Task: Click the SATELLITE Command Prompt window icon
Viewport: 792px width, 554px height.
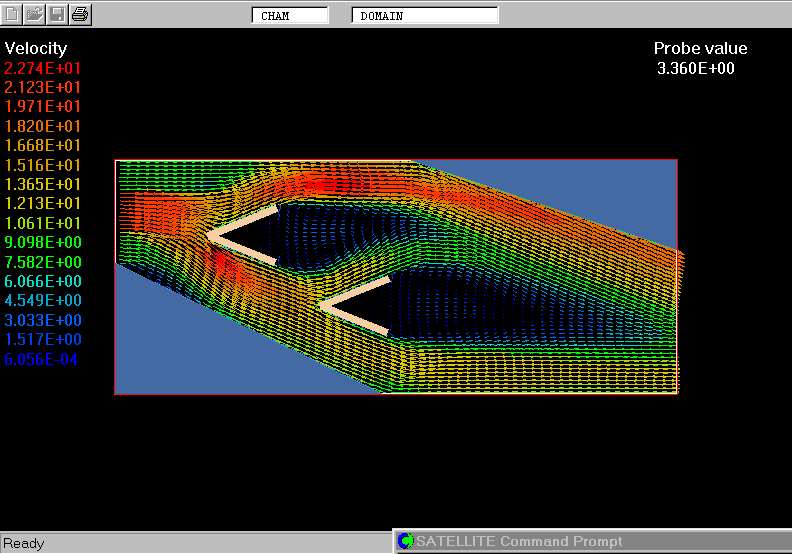Action: (405, 541)
